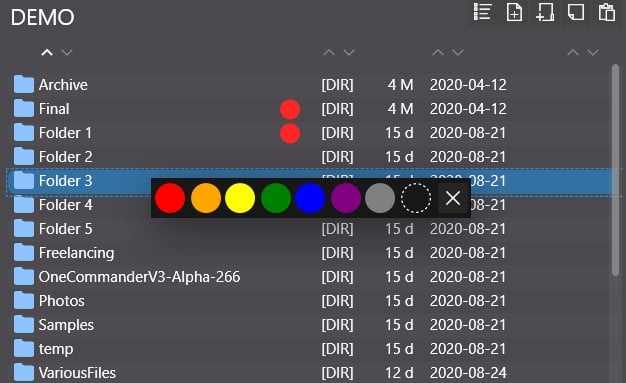Select the Folder 4 name
The width and height of the screenshot is (626, 383).
(65, 204)
